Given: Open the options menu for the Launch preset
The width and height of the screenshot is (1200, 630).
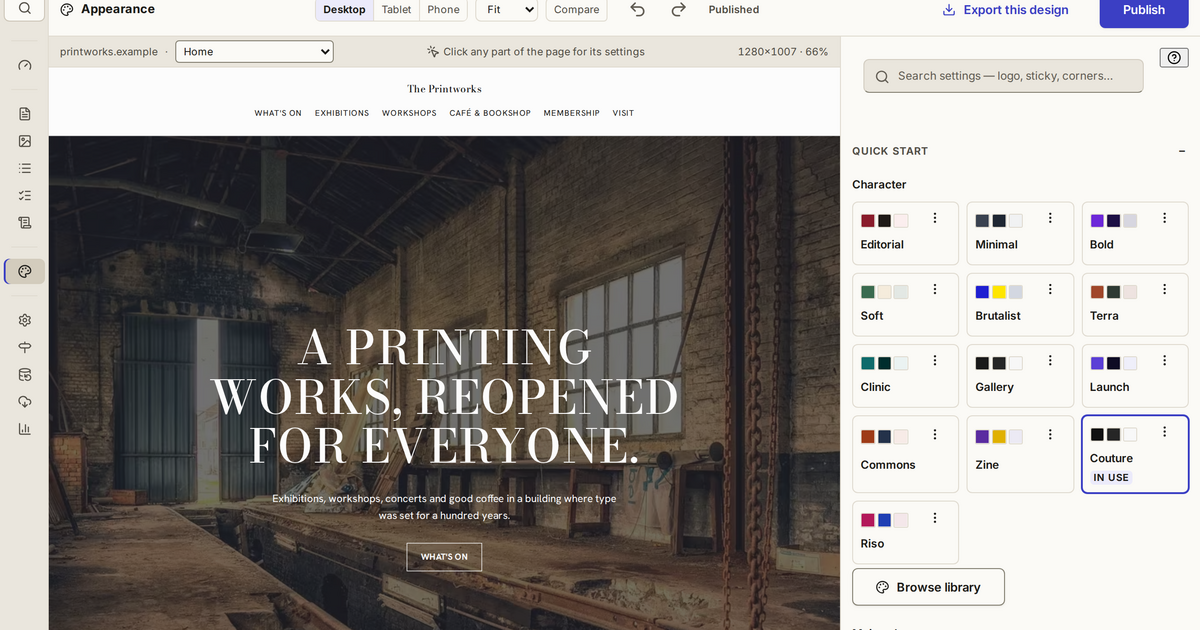Looking at the screenshot, I should [1164, 361].
